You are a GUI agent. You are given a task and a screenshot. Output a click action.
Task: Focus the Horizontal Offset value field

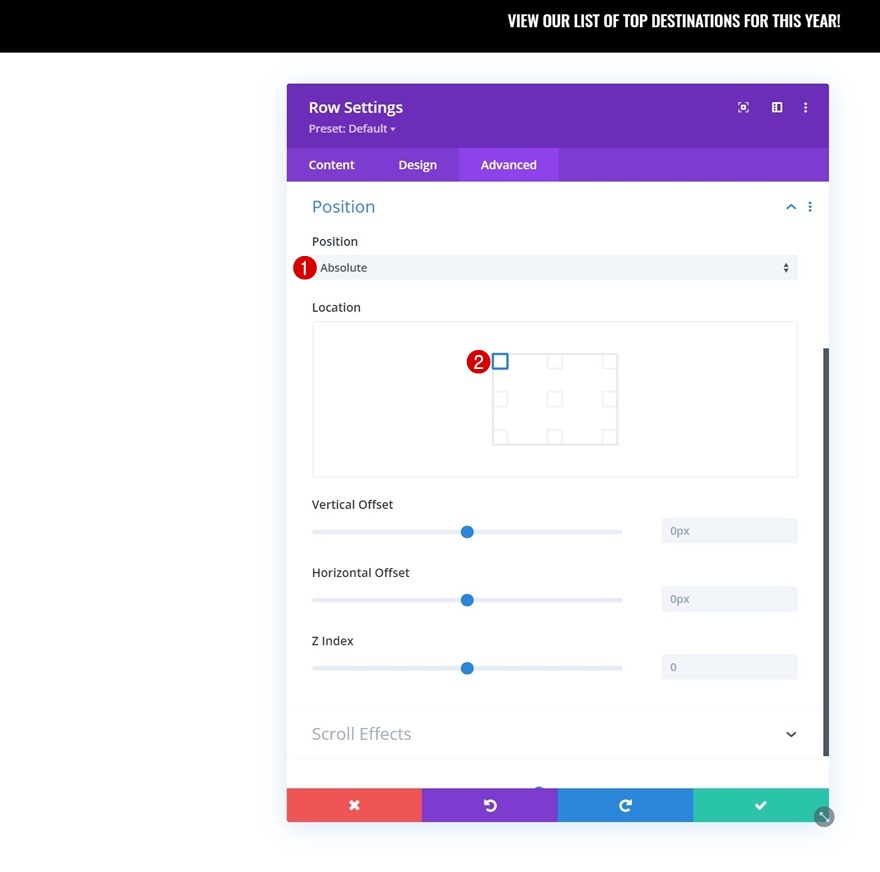point(730,599)
